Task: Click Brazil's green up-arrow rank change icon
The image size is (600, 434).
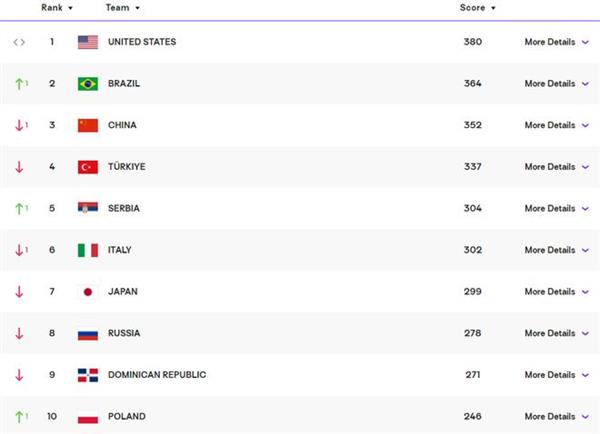Action: [21, 84]
